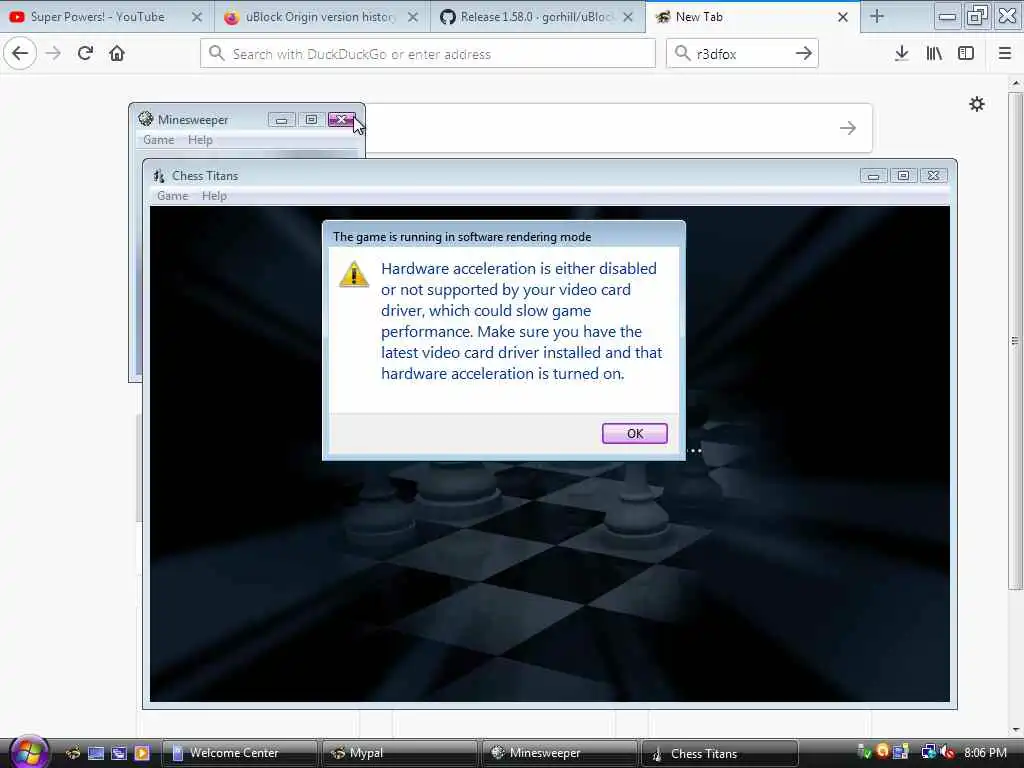
Task: Reload the current page
Action: tap(85, 54)
